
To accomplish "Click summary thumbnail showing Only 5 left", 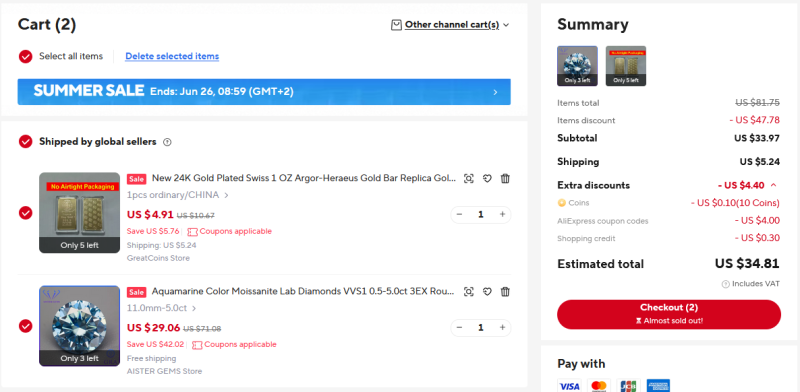I will [x=626, y=66].
